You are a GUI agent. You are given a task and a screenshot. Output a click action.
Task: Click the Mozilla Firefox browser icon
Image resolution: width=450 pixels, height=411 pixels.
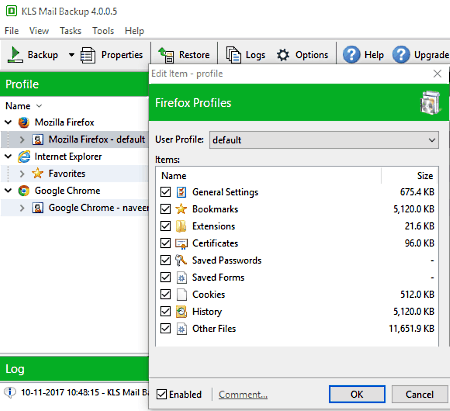click(24, 122)
